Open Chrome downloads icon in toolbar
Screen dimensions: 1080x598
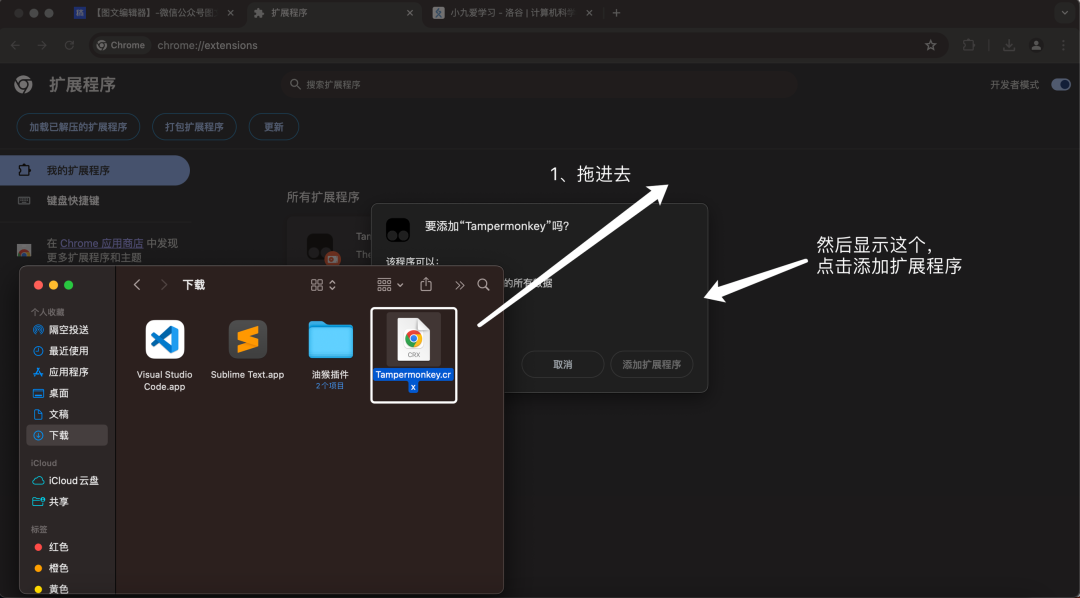pyautogui.click(x=1010, y=45)
